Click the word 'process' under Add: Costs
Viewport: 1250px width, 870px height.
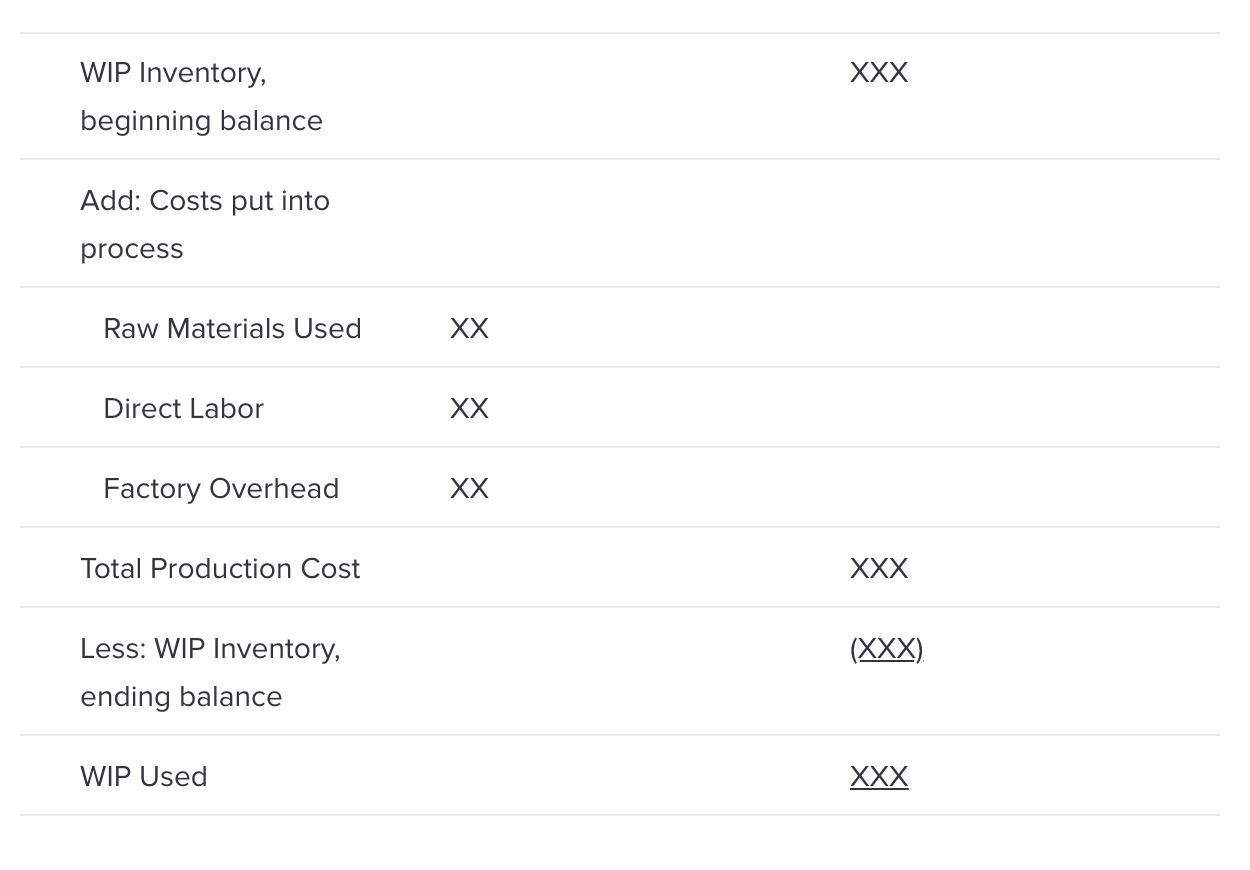tap(132, 249)
